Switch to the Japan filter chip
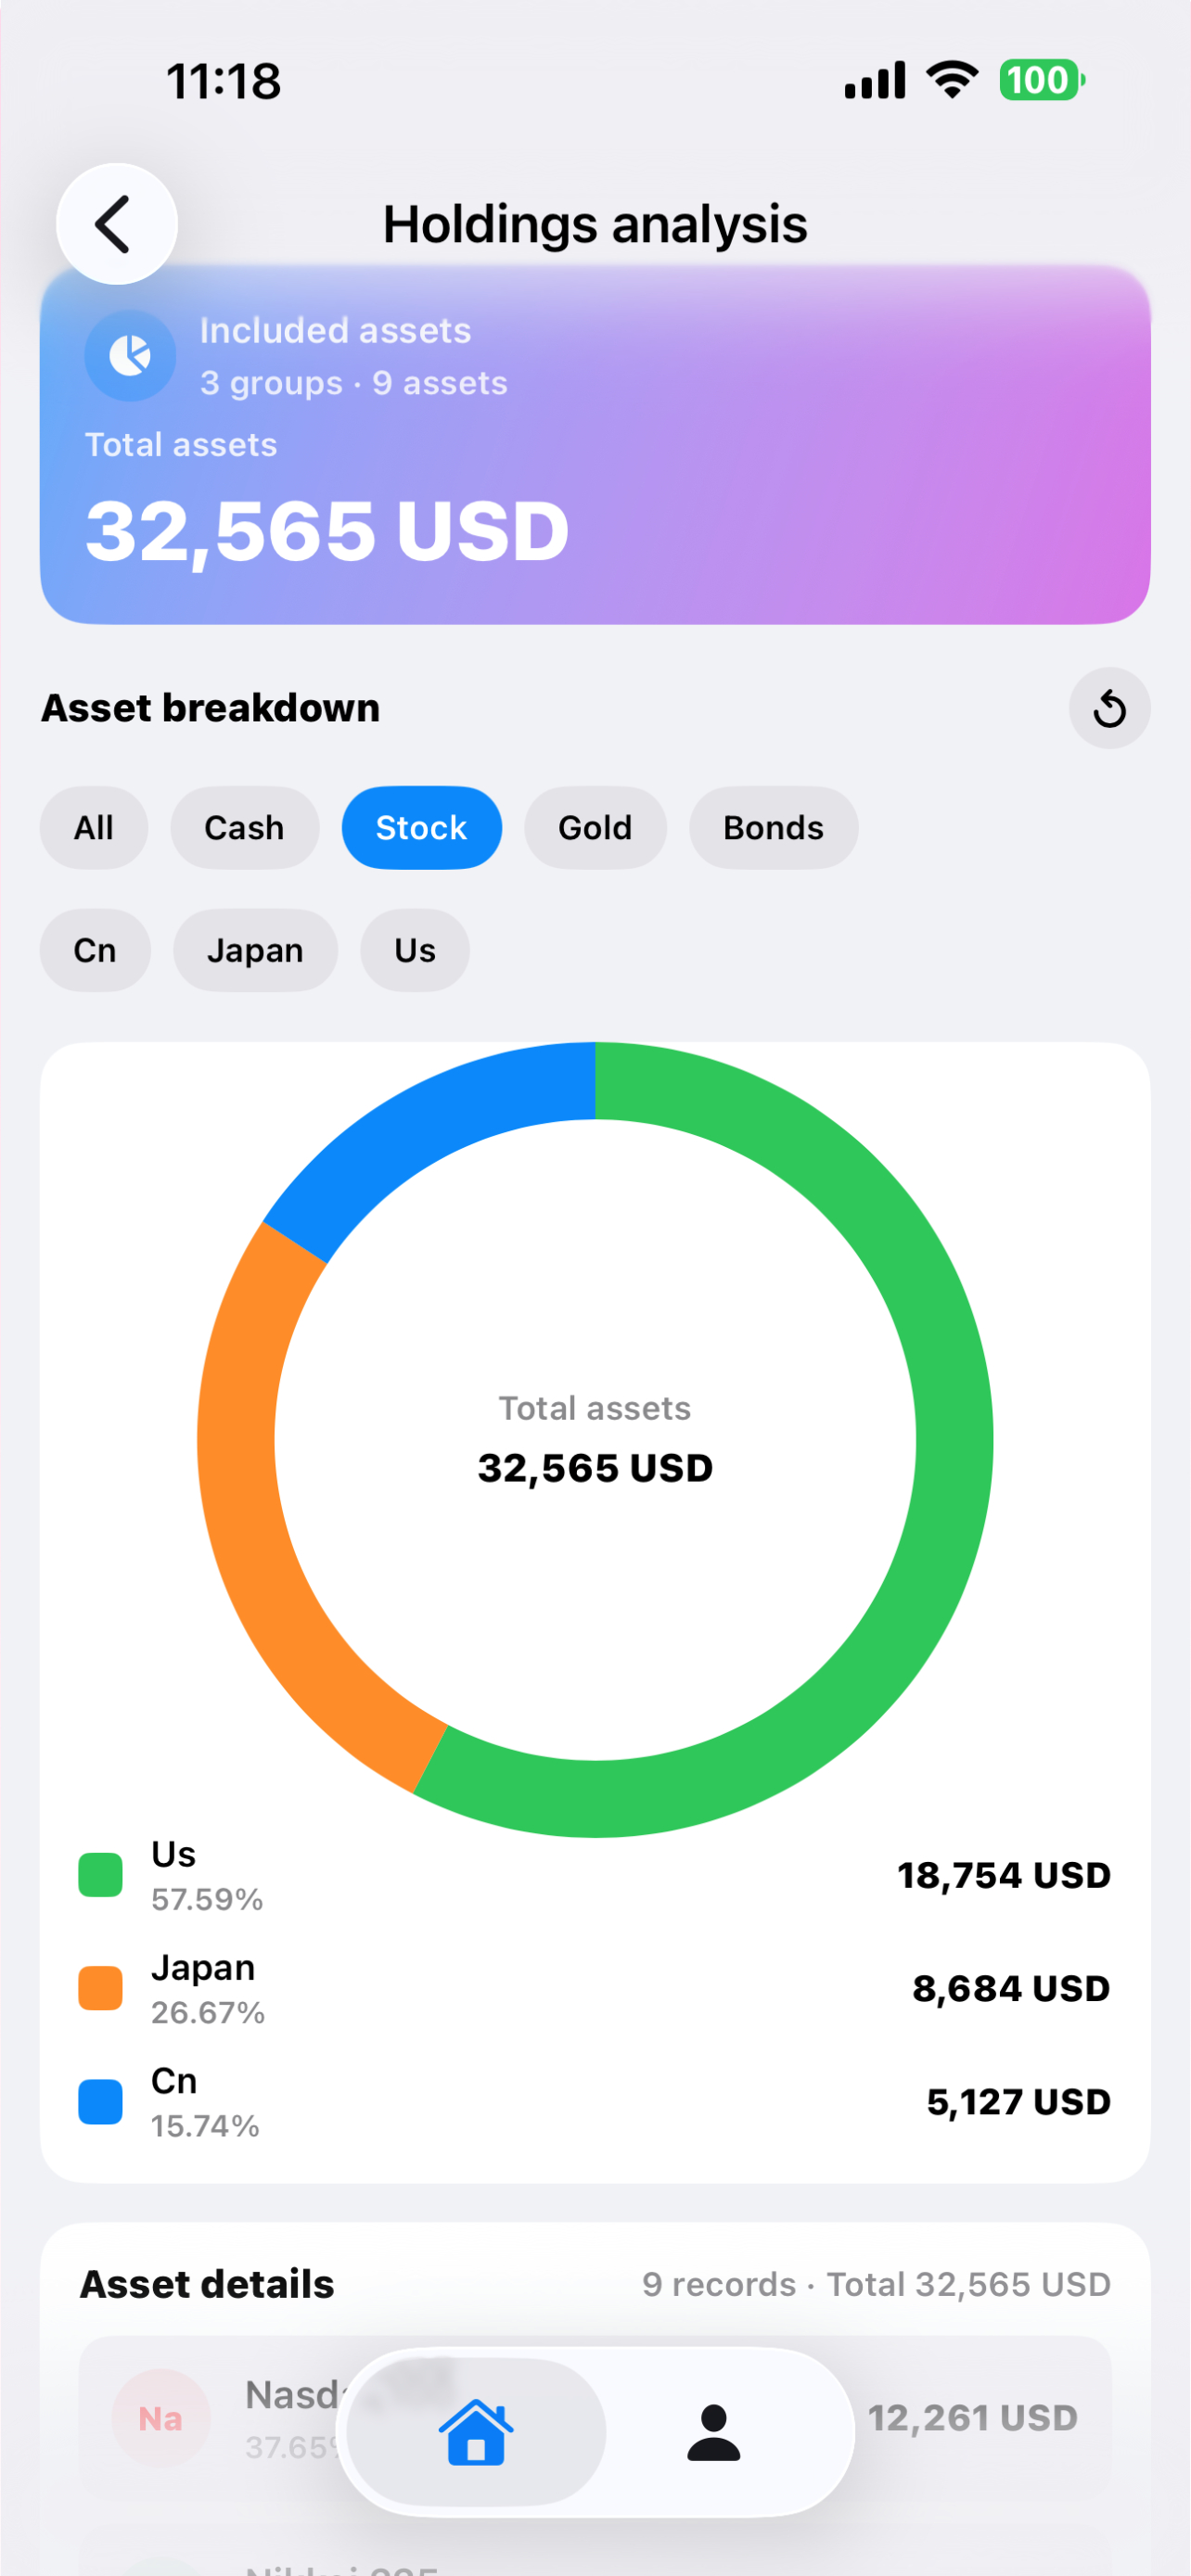 click(256, 950)
